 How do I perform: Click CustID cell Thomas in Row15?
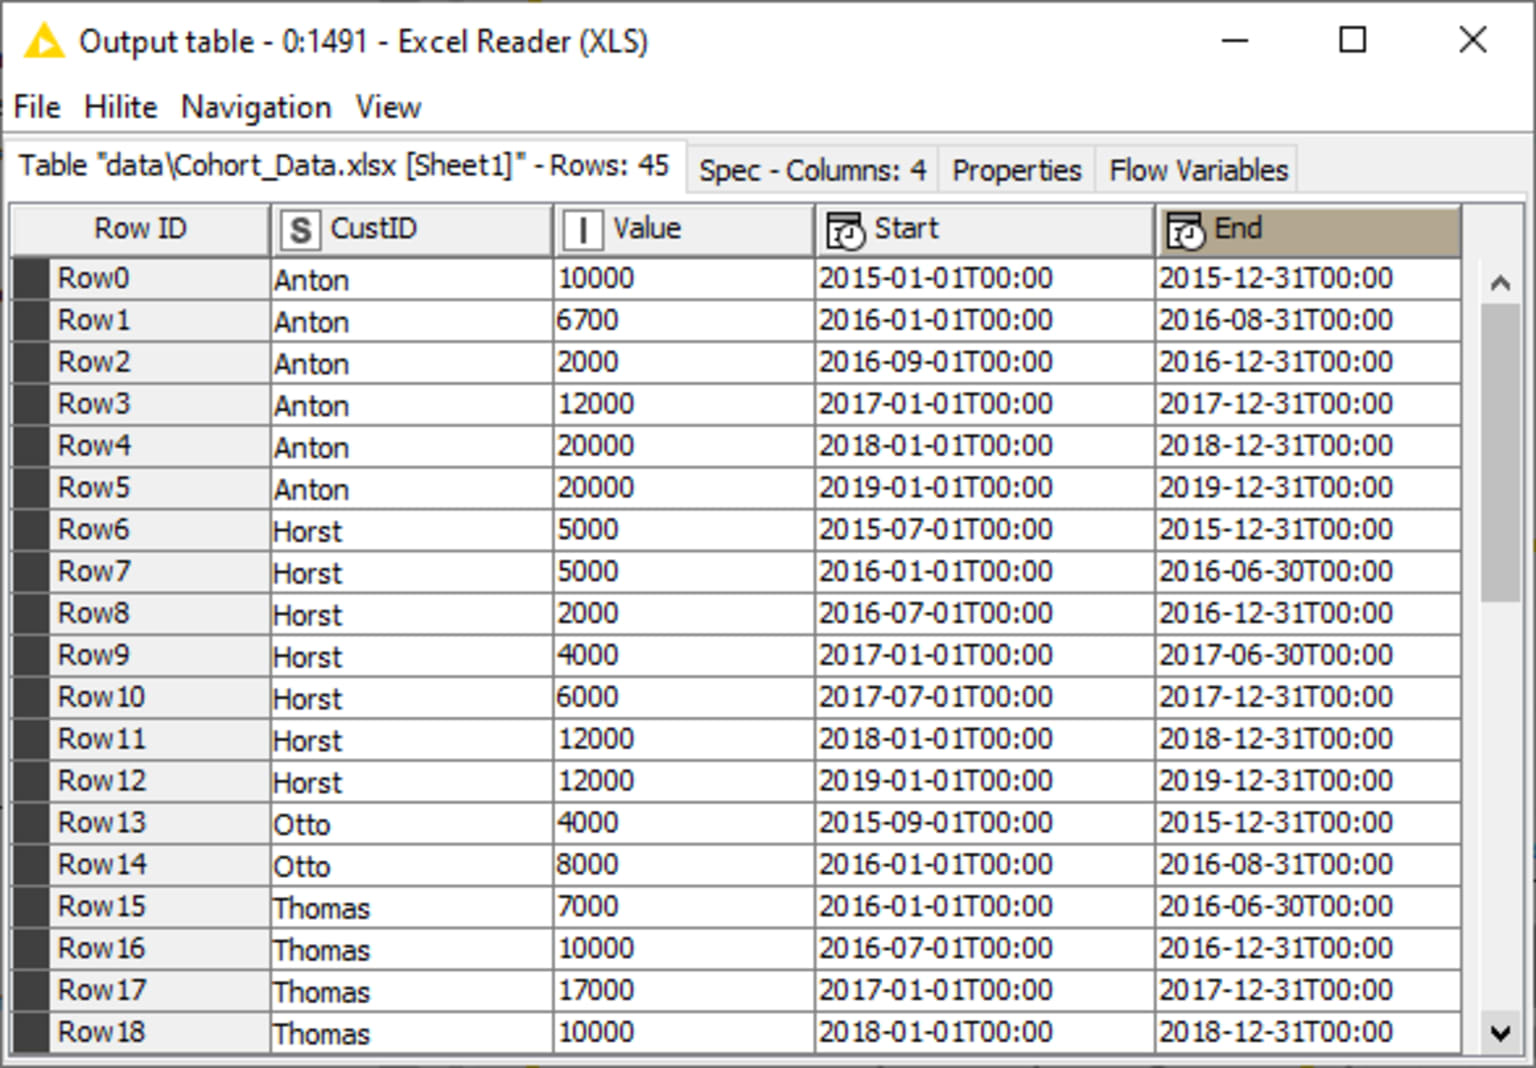click(411, 907)
